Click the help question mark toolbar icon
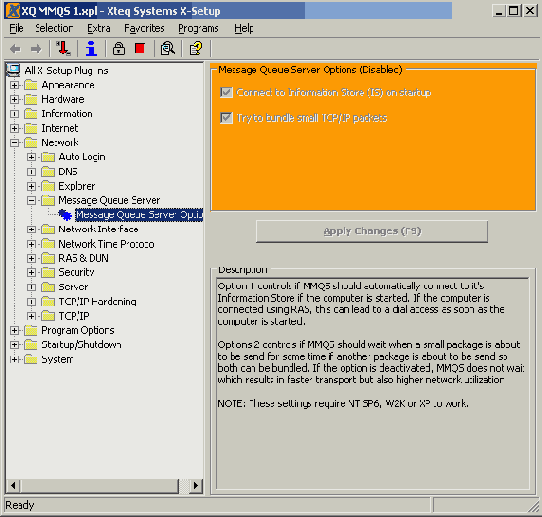542x517 pixels. coord(196,48)
